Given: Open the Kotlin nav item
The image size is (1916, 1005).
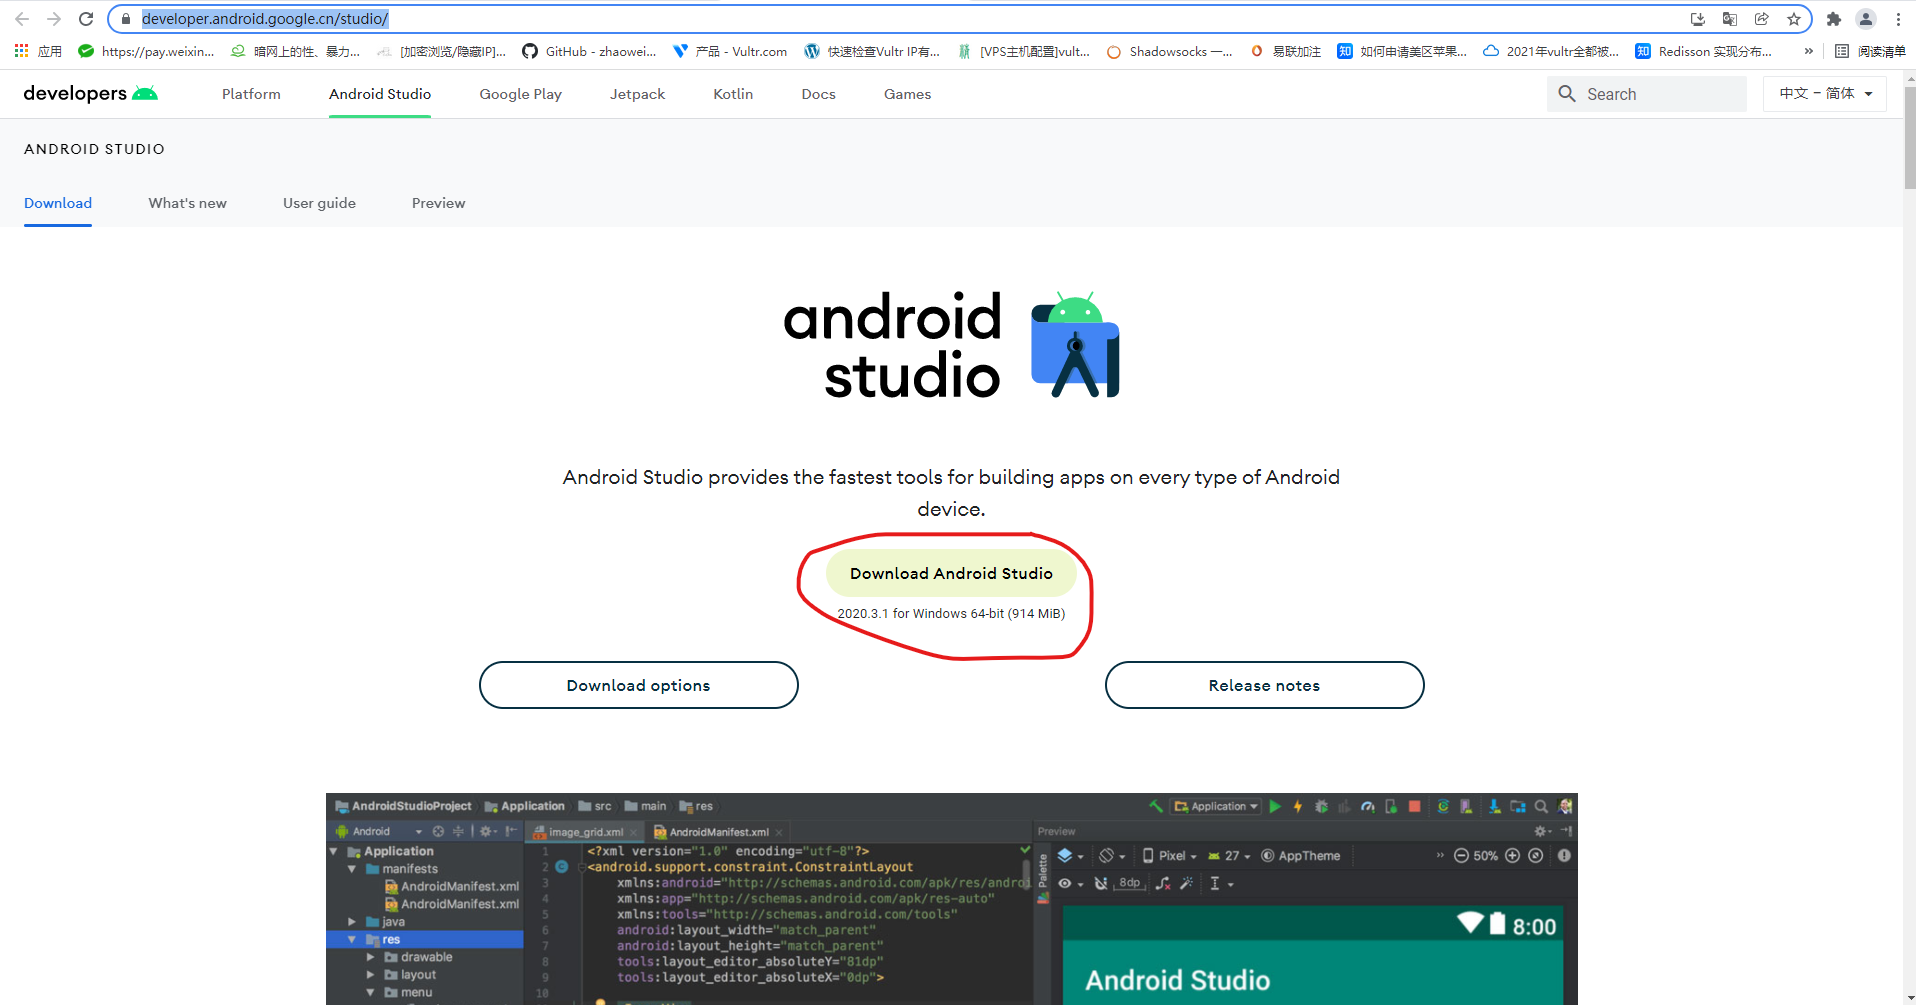Looking at the screenshot, I should point(733,94).
